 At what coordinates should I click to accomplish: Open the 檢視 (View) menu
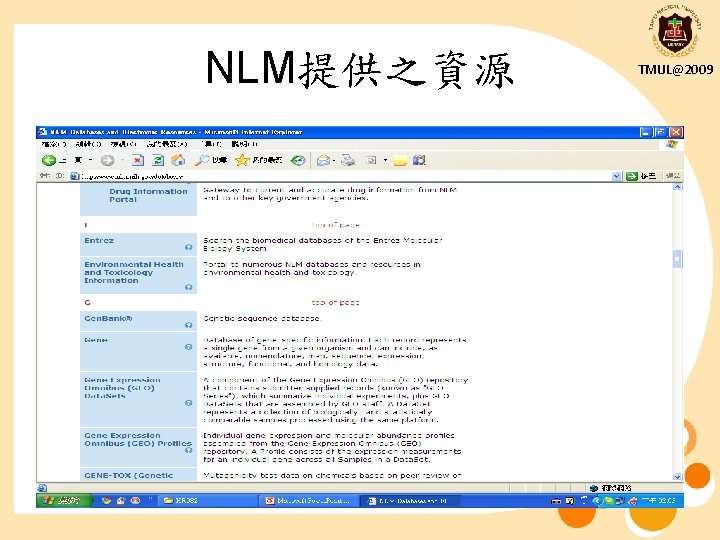tap(123, 144)
